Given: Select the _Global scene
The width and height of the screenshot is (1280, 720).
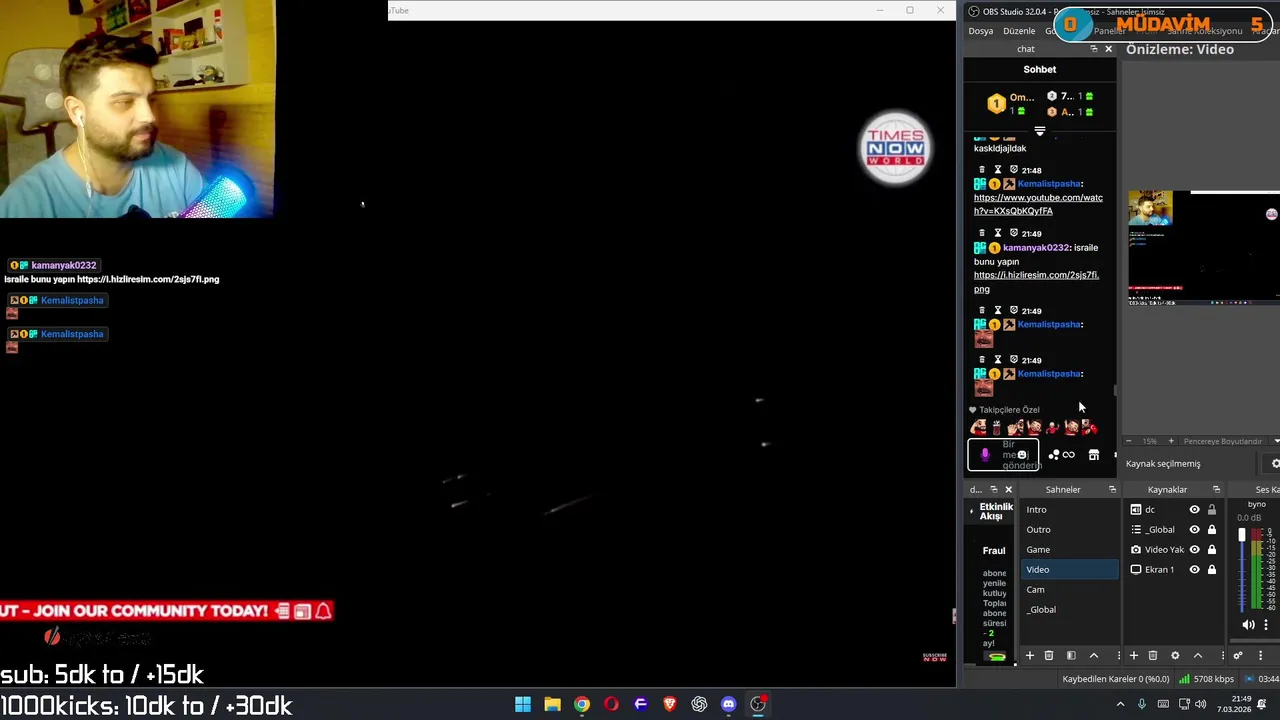Looking at the screenshot, I should click(x=1069, y=610).
